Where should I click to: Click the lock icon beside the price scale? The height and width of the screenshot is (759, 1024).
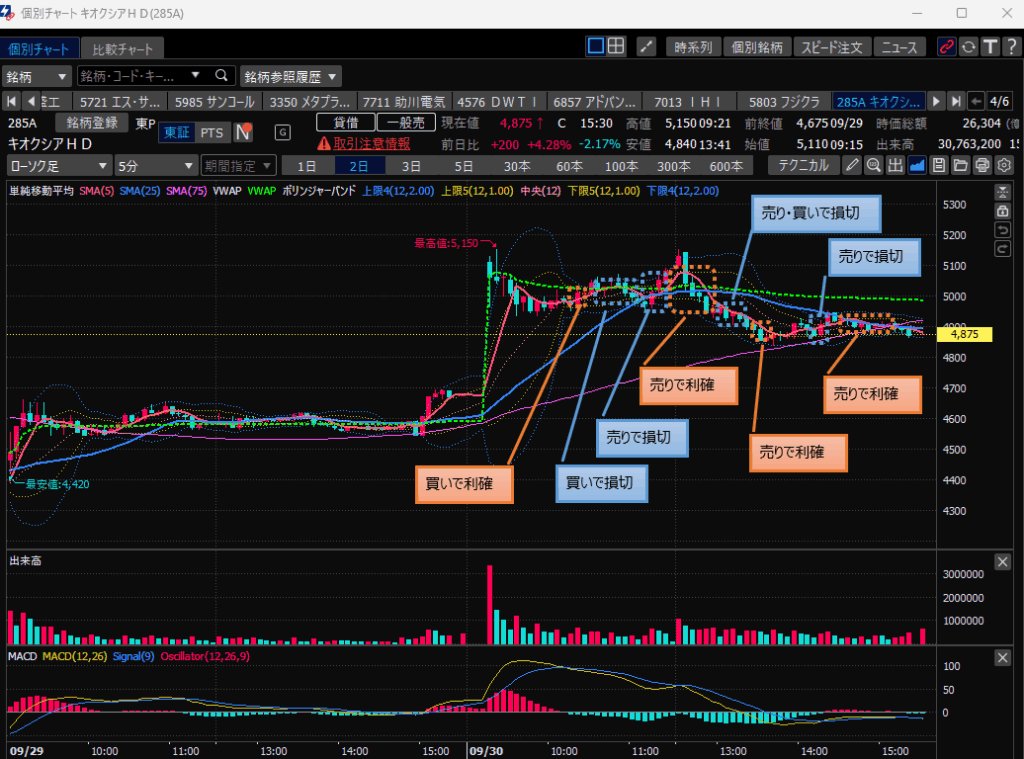pyautogui.click(x=1002, y=212)
